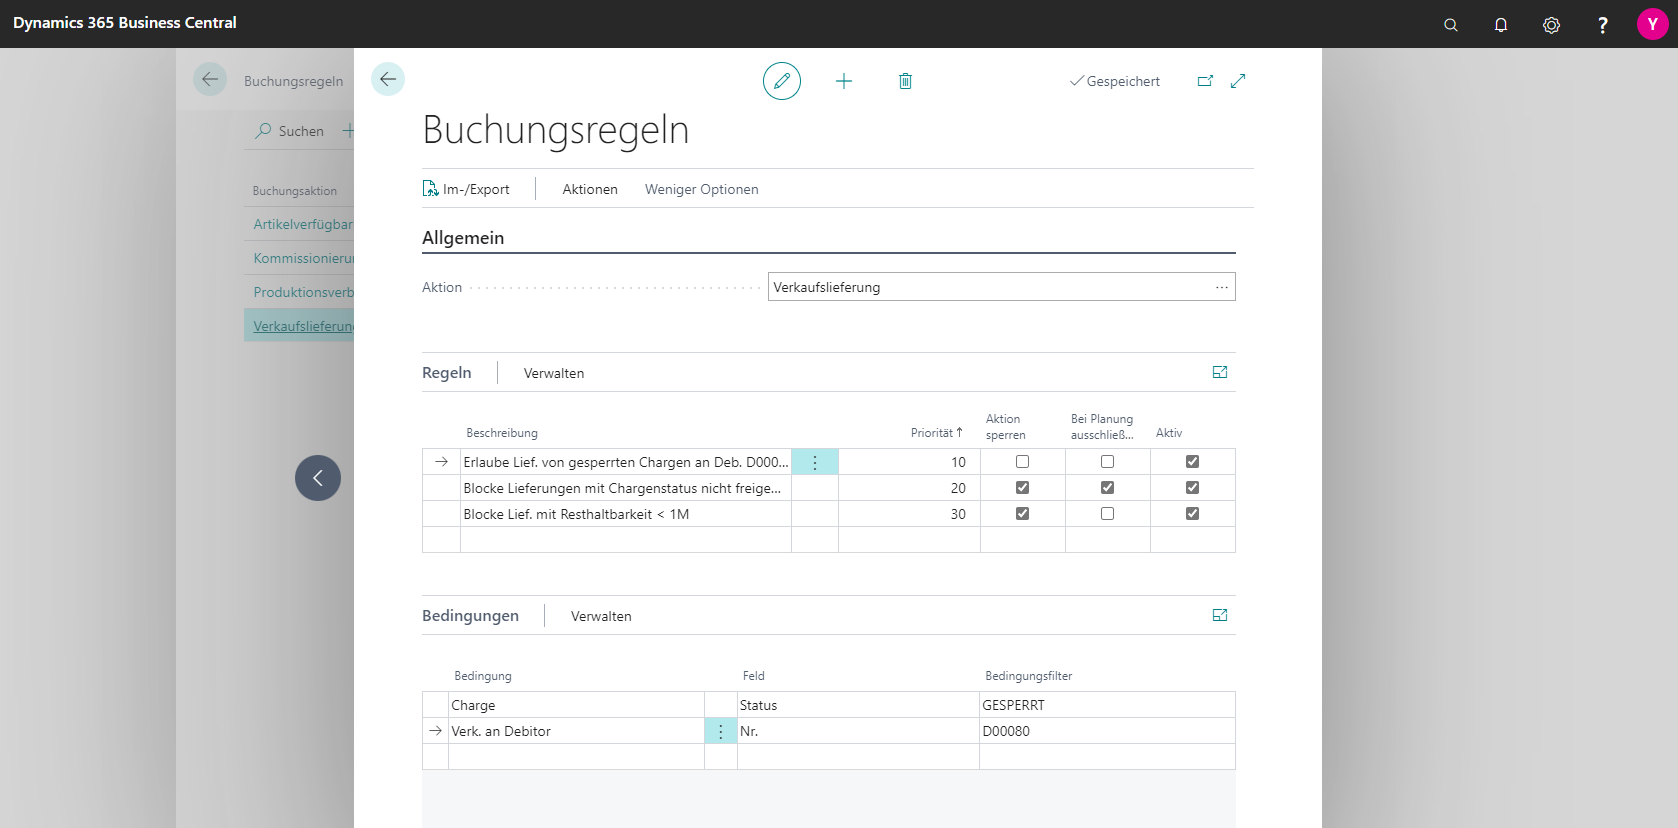
Task: Open settings gear in top bar
Action: pyautogui.click(x=1551, y=25)
